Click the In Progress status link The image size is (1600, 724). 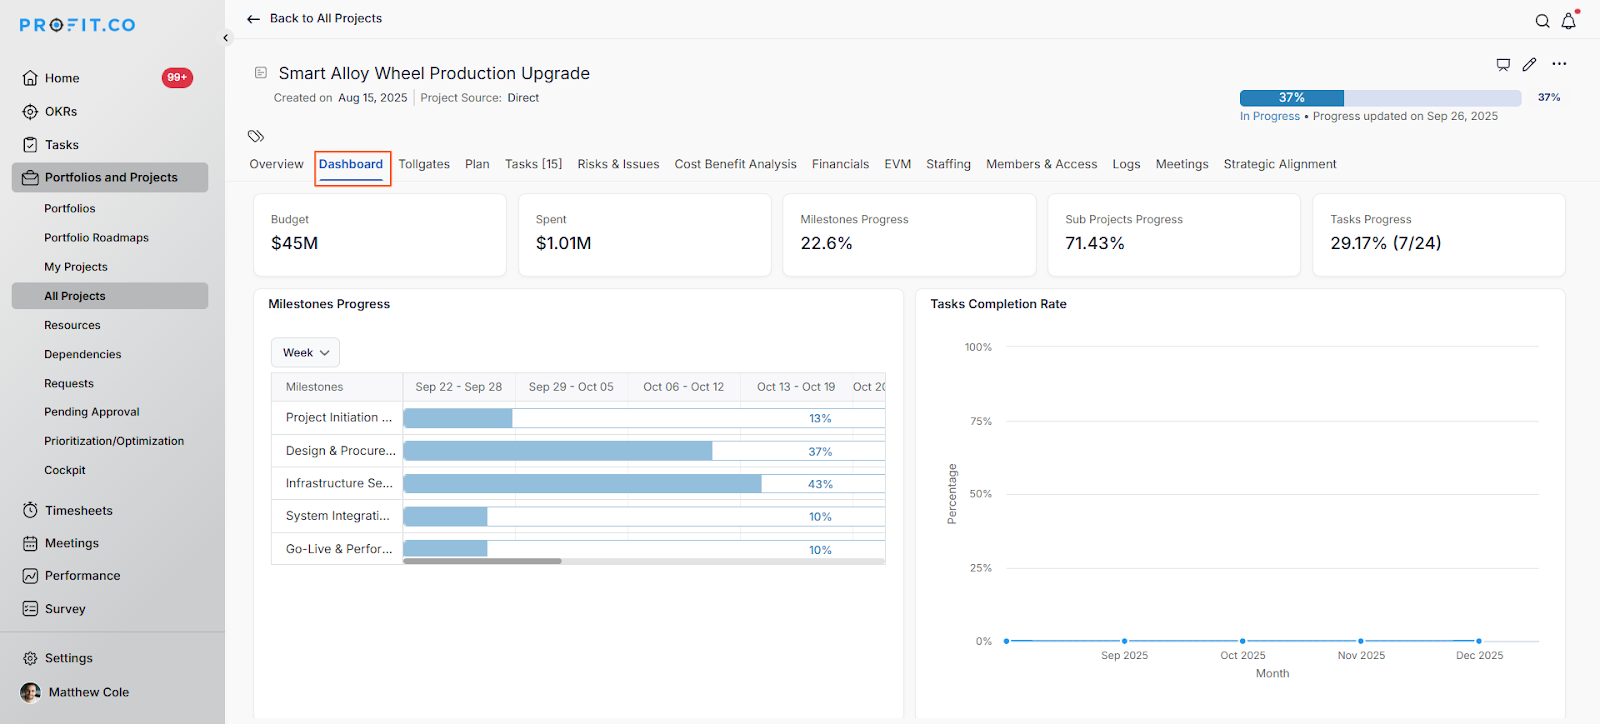1269,117
